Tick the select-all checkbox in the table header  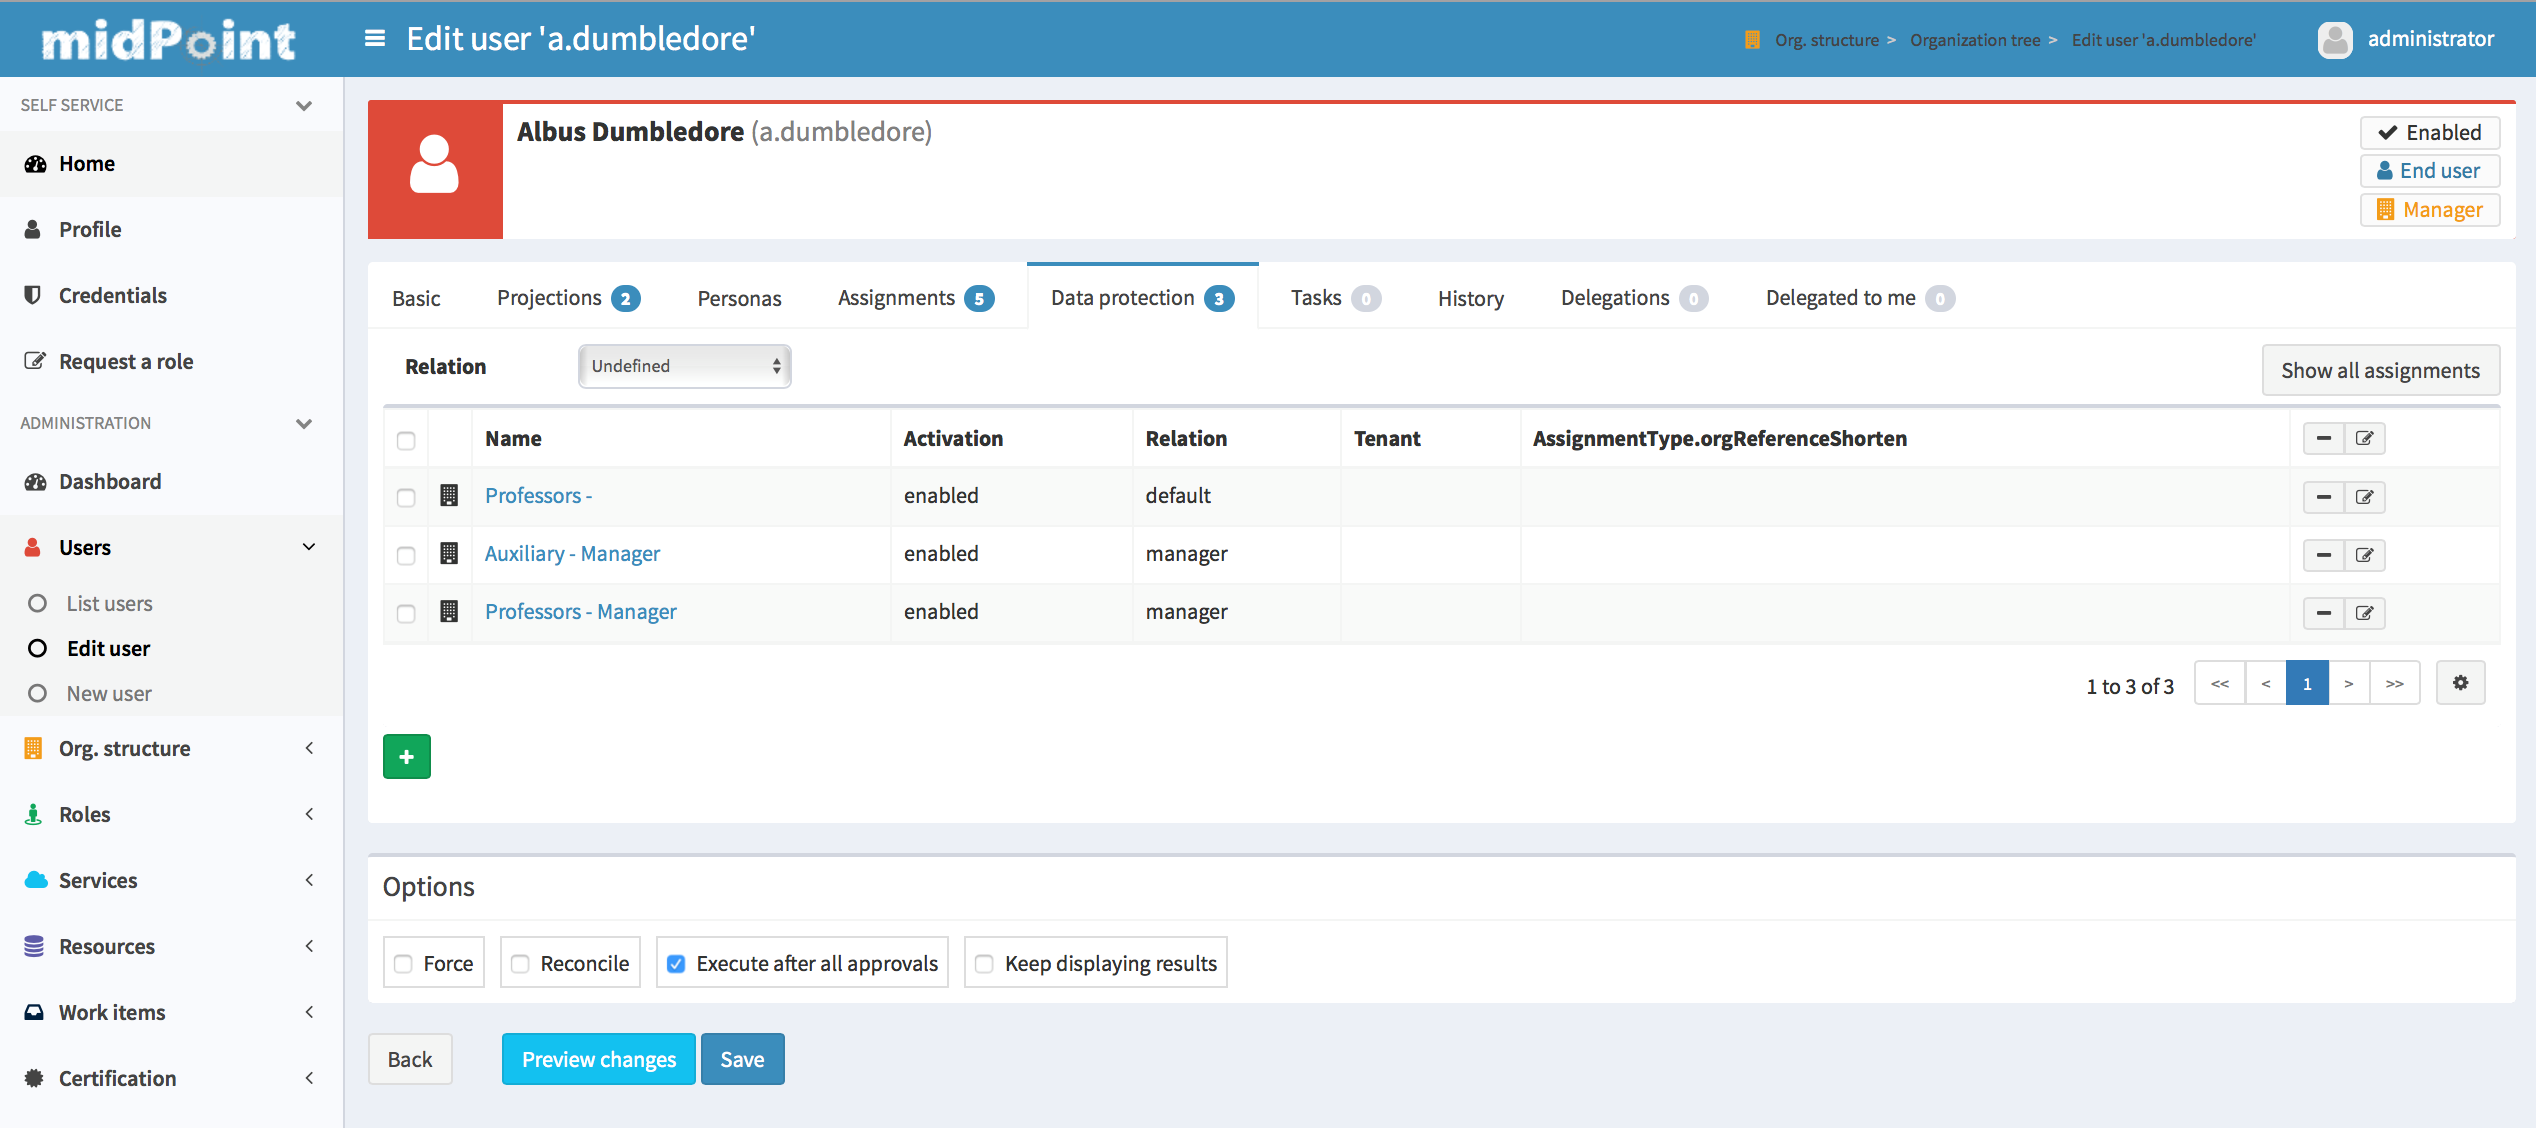point(406,440)
